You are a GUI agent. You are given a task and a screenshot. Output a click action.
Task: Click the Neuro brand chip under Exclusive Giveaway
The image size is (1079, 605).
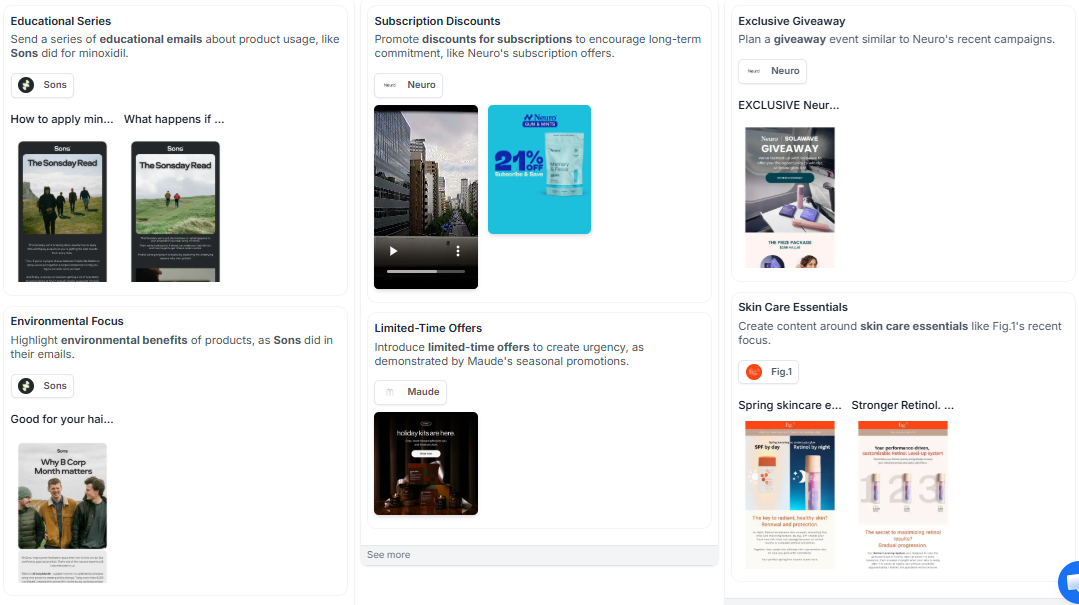772,71
